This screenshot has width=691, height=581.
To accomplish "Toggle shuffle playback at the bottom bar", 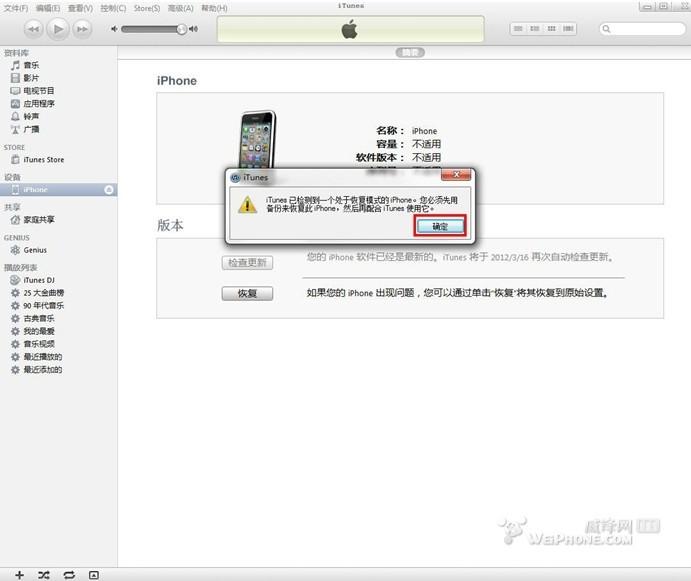I will [x=44, y=575].
